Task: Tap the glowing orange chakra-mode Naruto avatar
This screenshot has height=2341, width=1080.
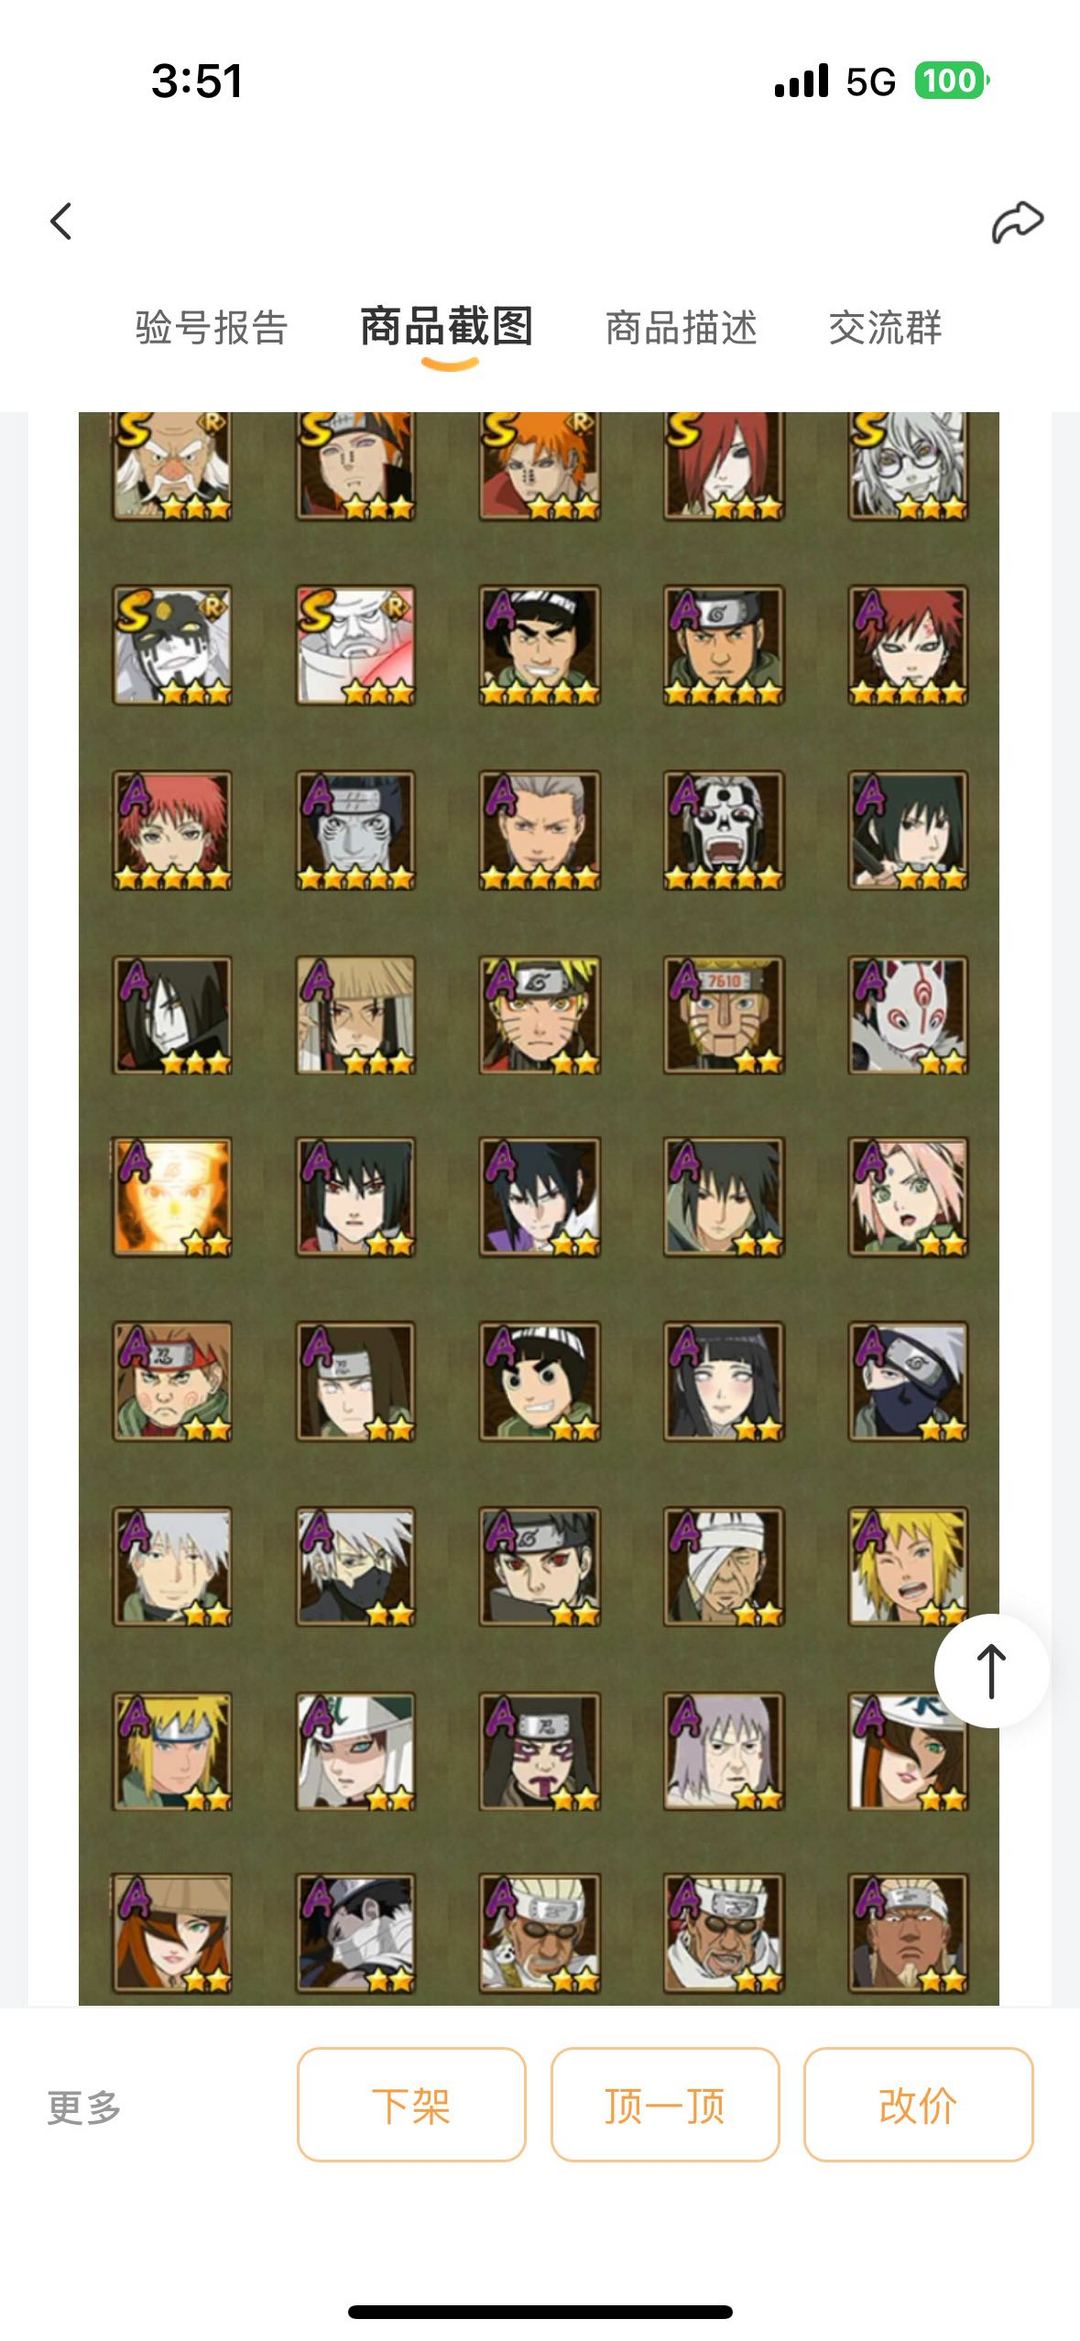Action: [x=172, y=1197]
